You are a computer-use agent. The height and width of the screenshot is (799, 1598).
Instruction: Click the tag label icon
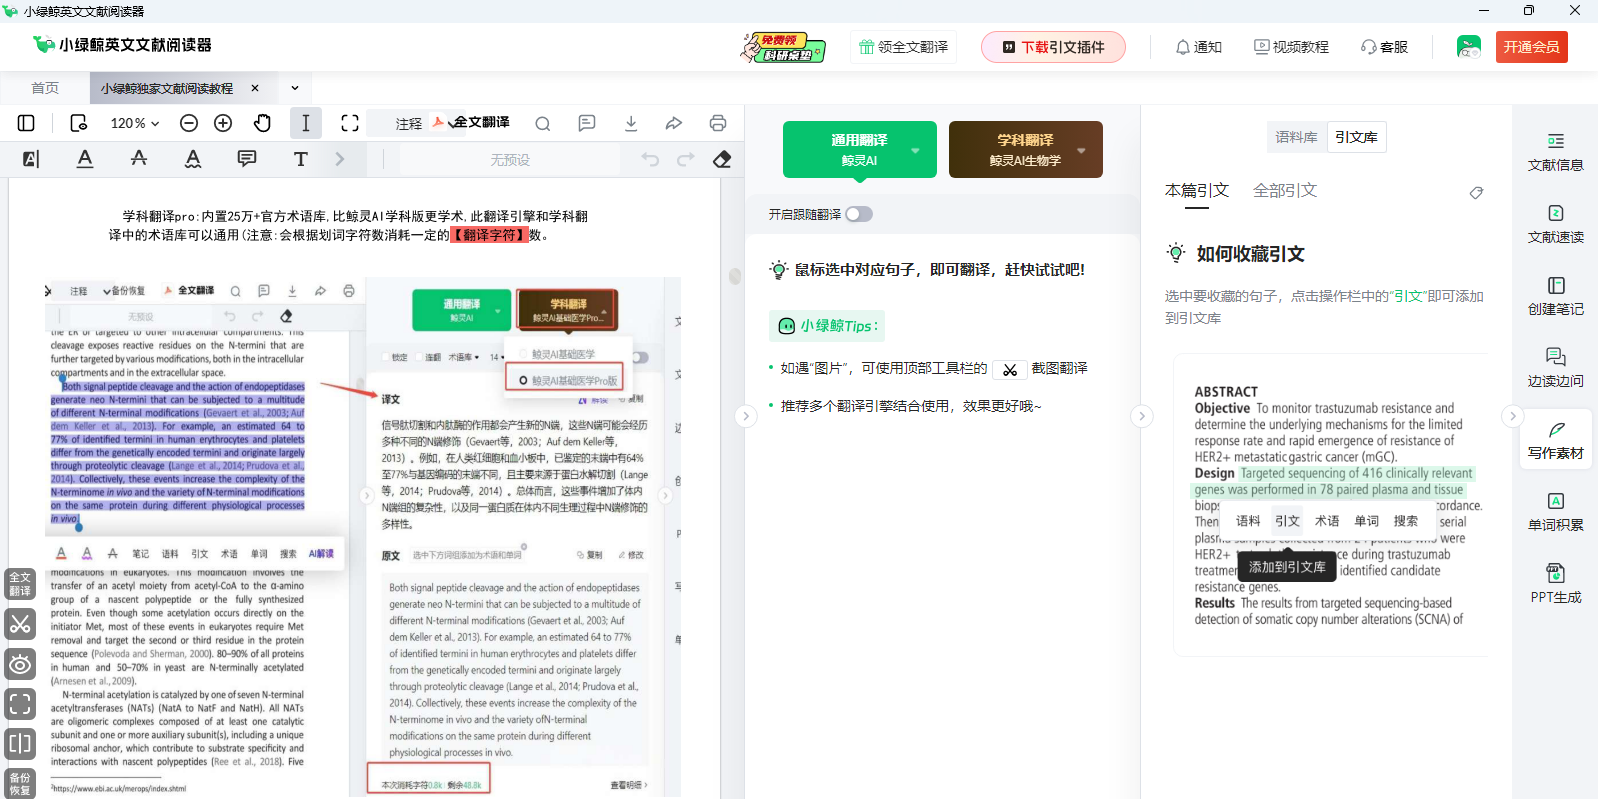click(x=1476, y=192)
